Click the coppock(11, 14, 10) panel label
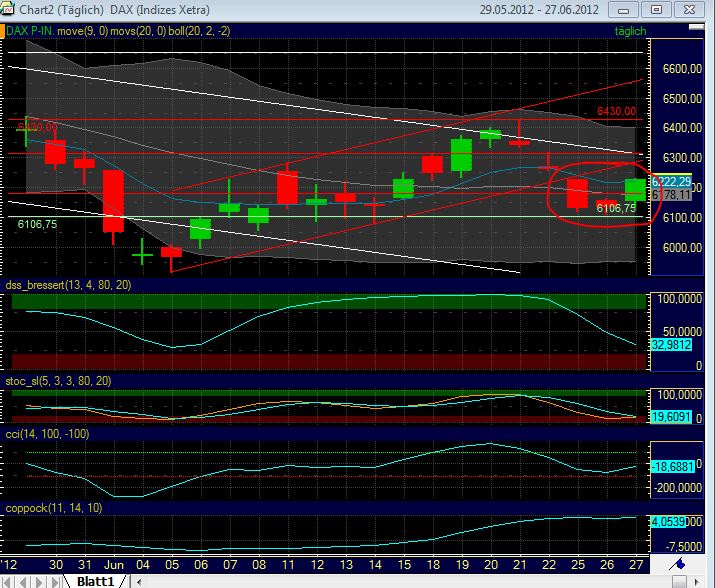This screenshot has height=588, width=715. (54, 508)
